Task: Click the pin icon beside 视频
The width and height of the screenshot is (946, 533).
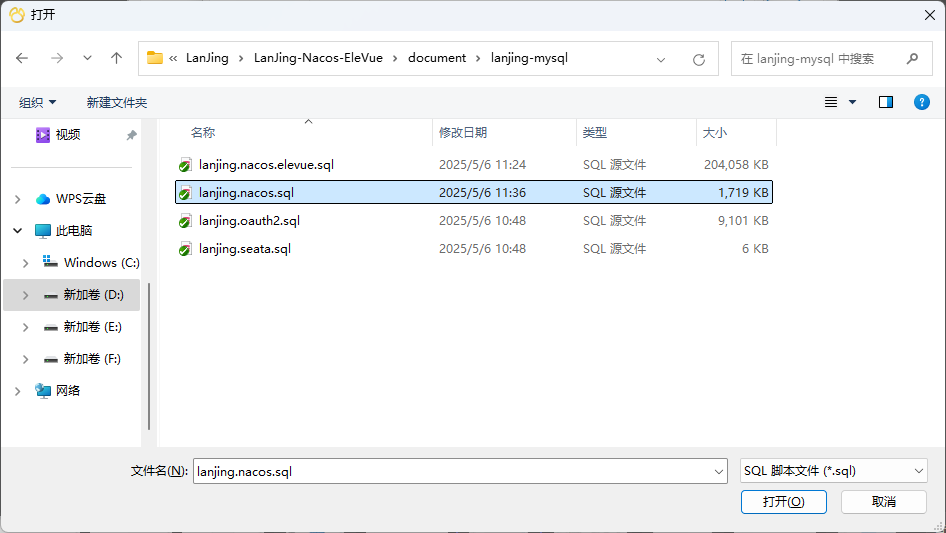Action: tap(132, 135)
